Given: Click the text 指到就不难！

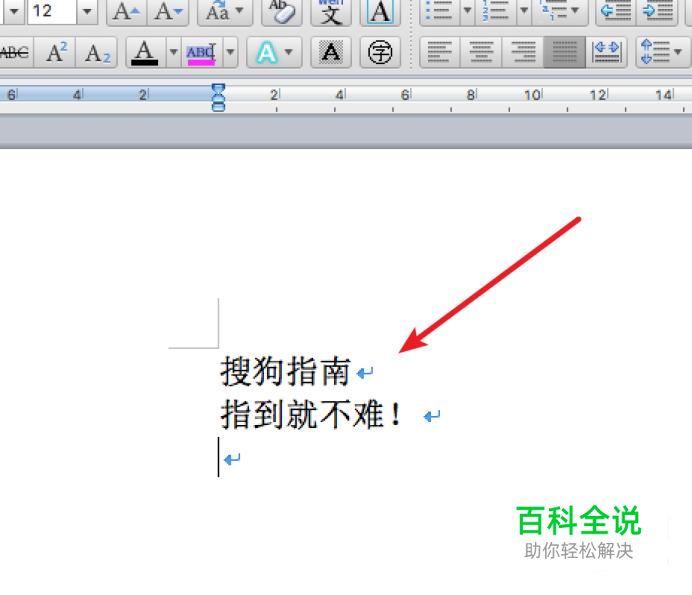Looking at the screenshot, I should [311, 414].
